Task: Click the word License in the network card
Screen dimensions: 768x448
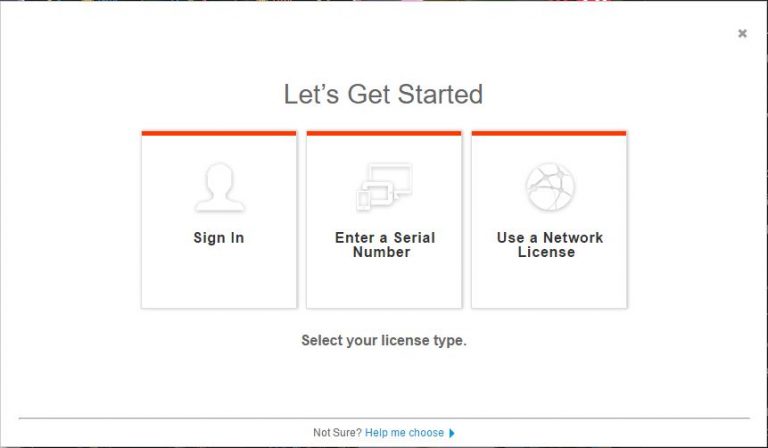Action: (546, 253)
